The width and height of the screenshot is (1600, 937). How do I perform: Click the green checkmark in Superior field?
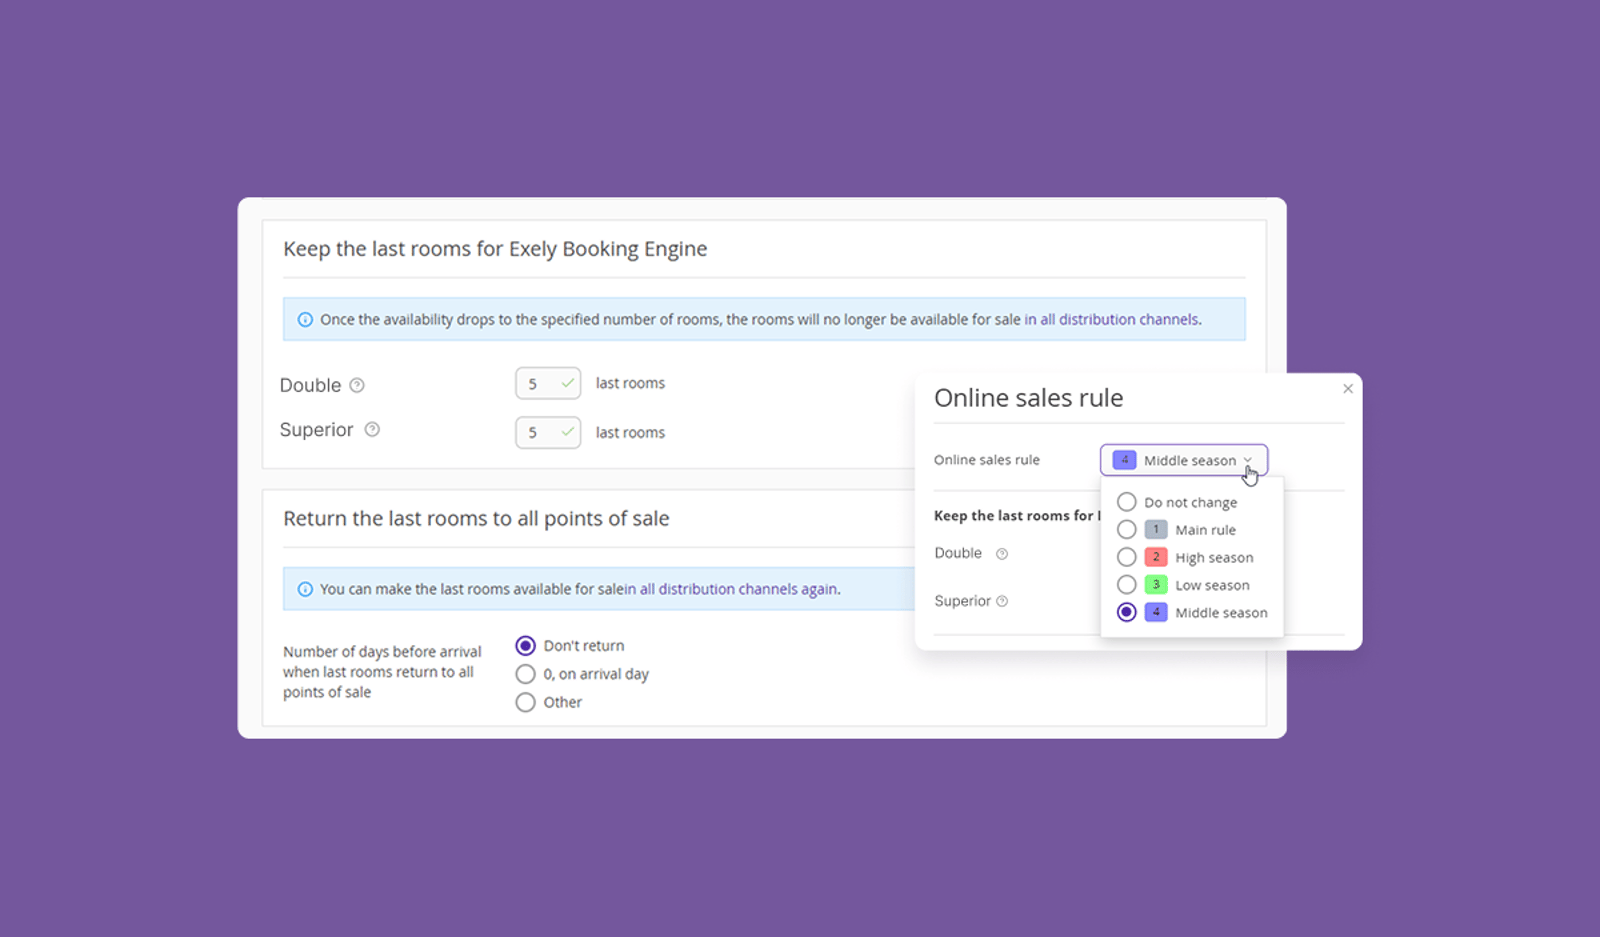tap(567, 432)
